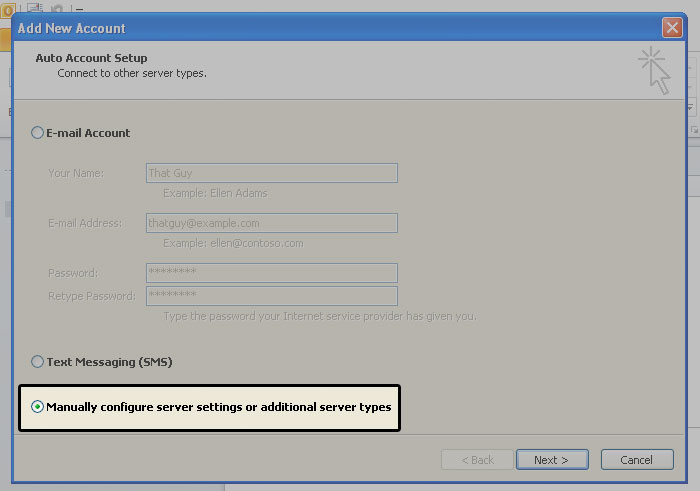Focus the Password field
The width and height of the screenshot is (700, 491).
point(271,273)
